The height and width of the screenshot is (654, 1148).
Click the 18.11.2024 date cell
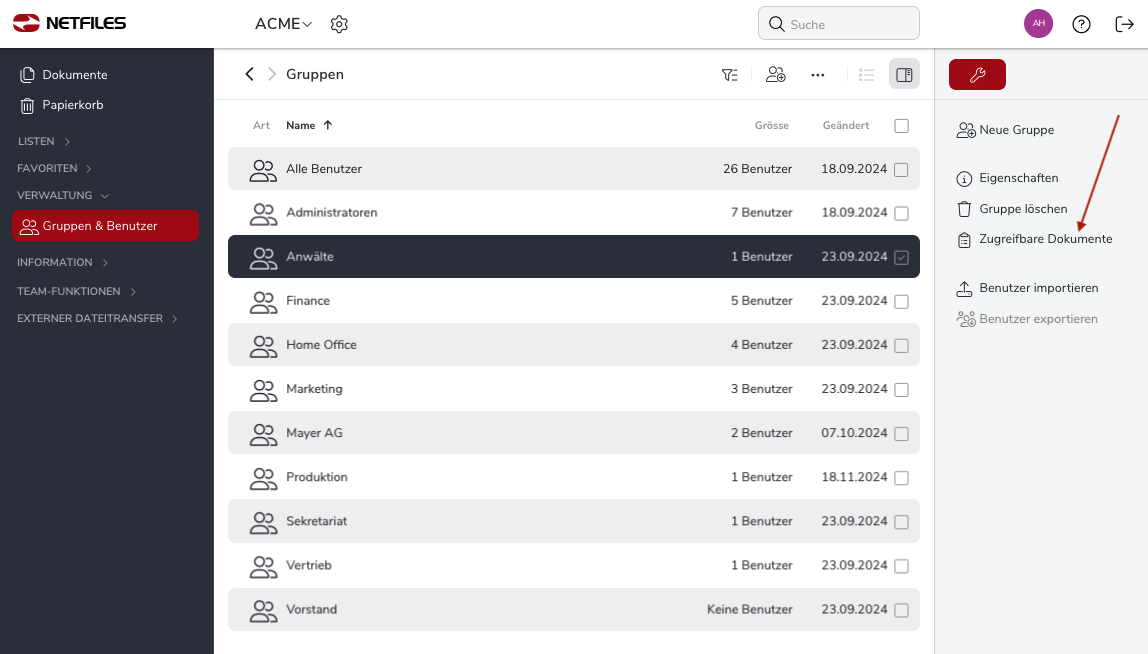(854, 477)
